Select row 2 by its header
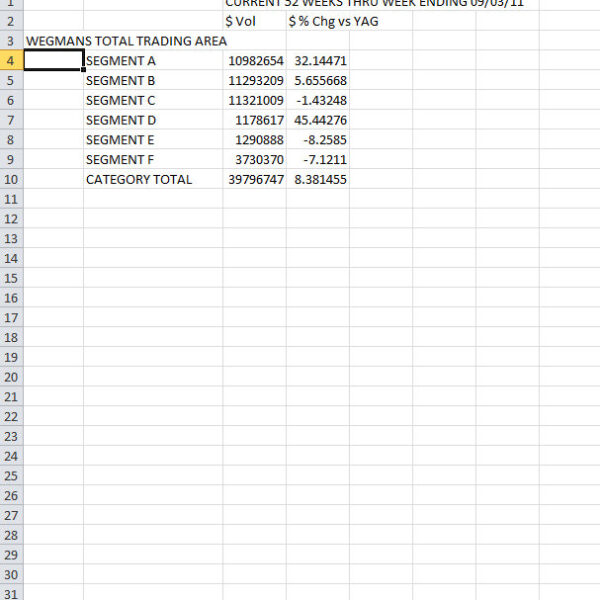The image size is (600, 600). tap(11, 21)
